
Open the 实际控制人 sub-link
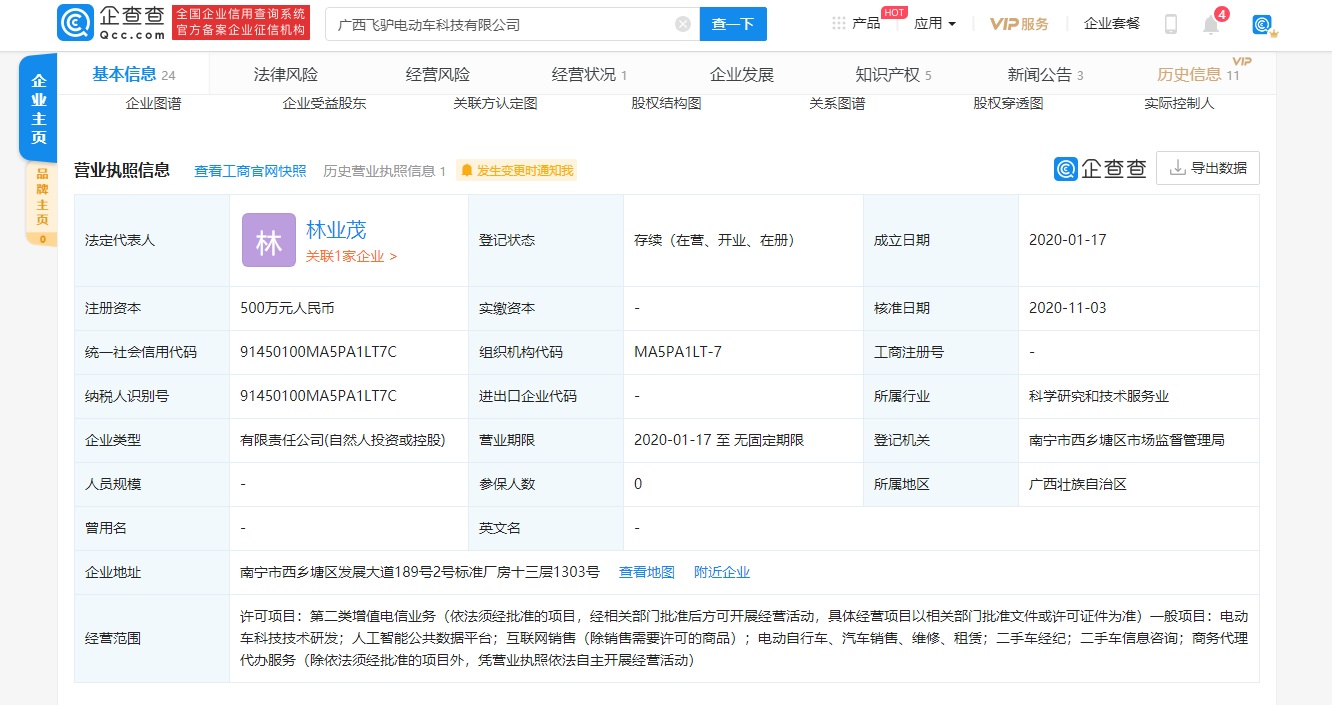(1179, 103)
